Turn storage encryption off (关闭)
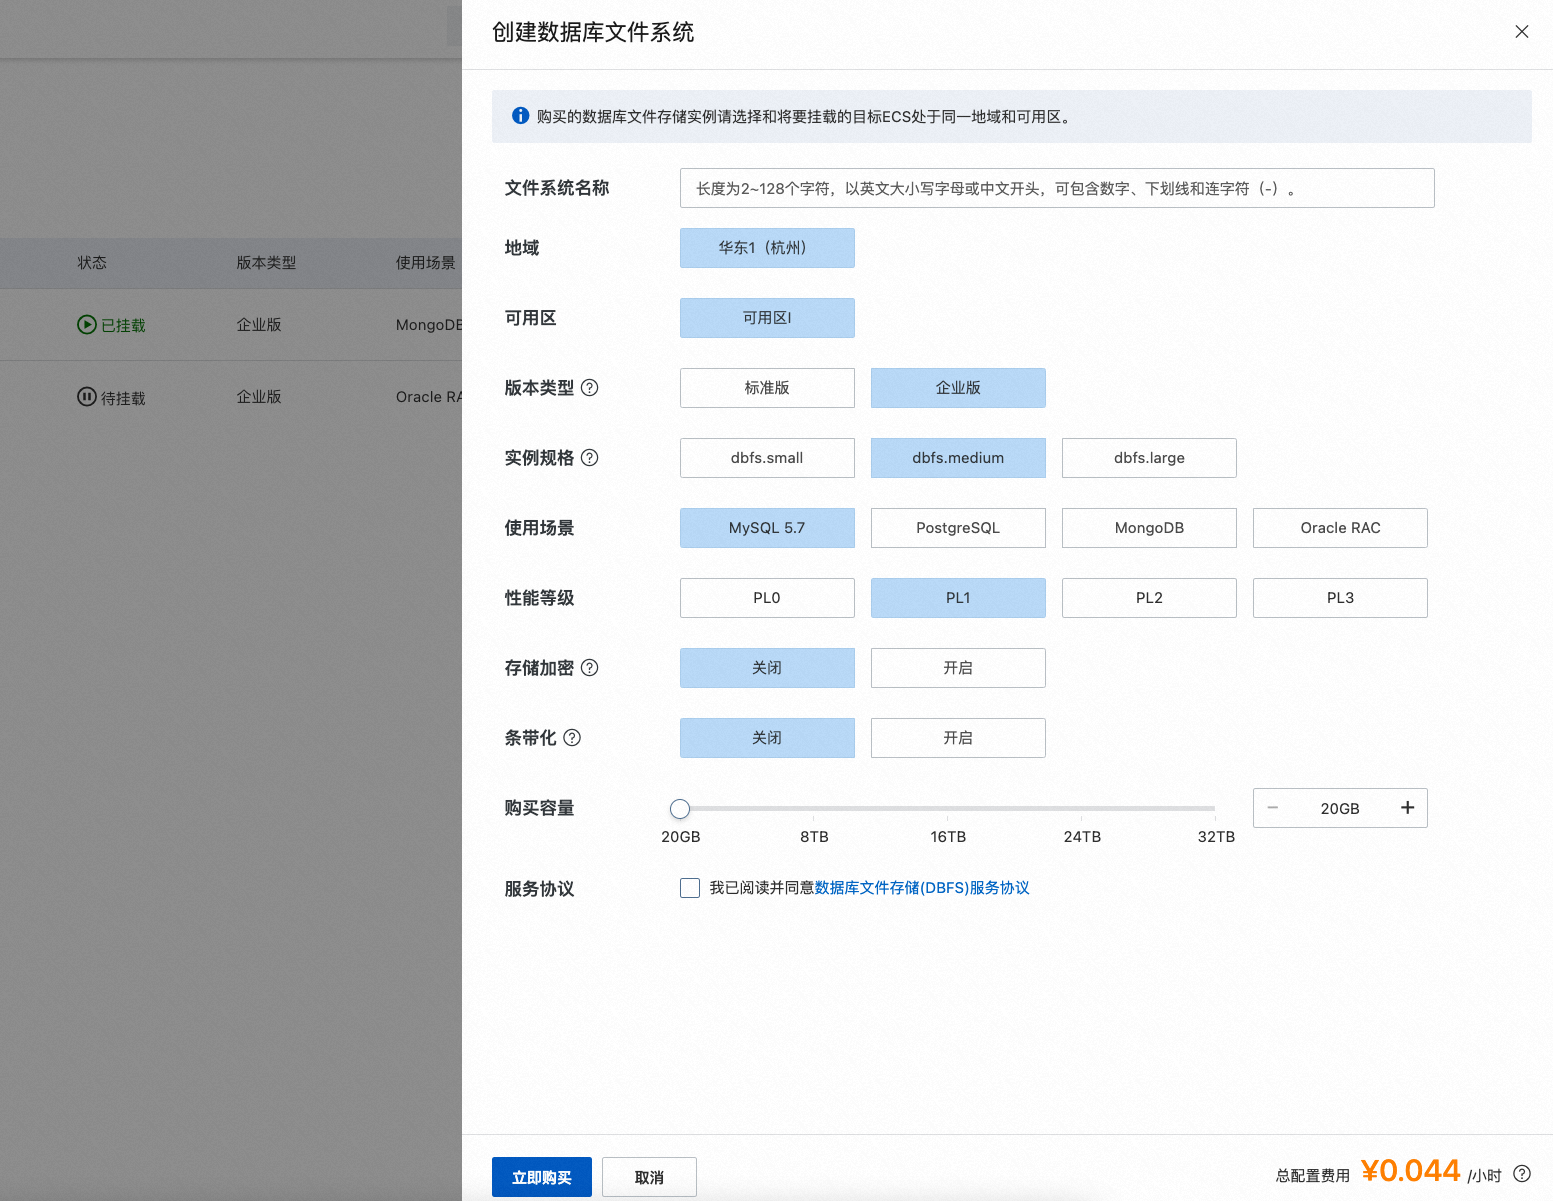Image resolution: width=1553 pixels, height=1201 pixels. pos(767,668)
